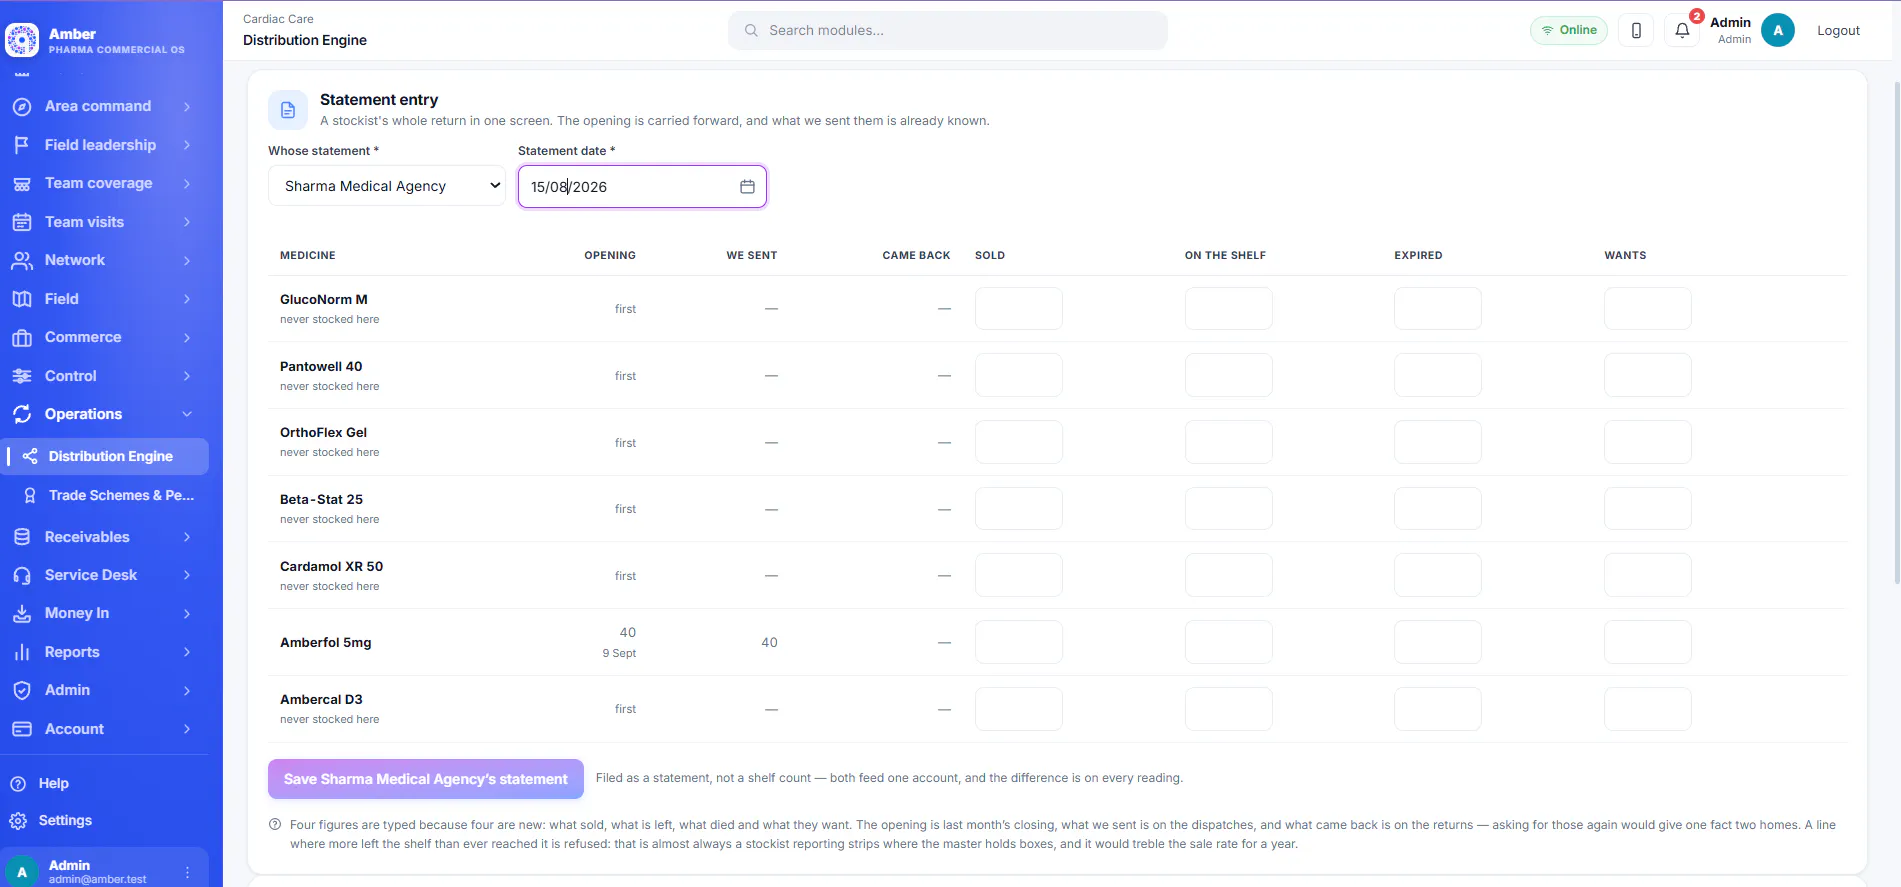Click Expired field for OrthoFlex Gel
The width and height of the screenshot is (1901, 887).
click(x=1438, y=442)
